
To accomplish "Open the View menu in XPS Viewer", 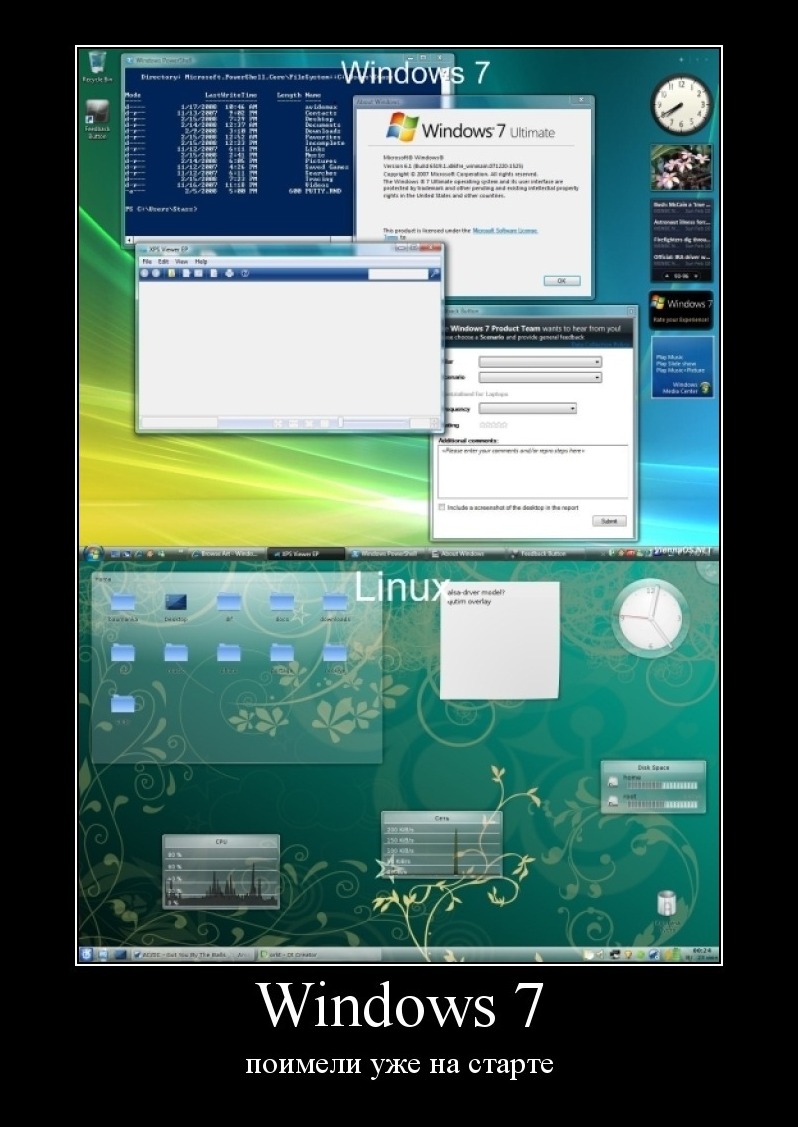I will coord(182,262).
